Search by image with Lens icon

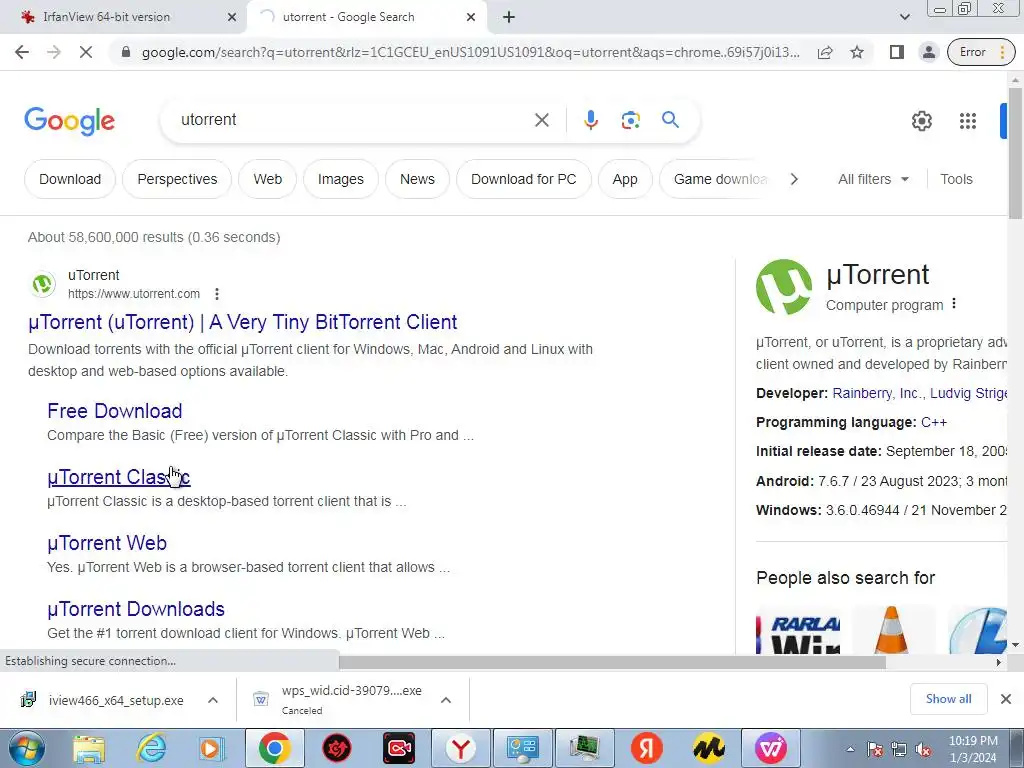click(x=630, y=120)
